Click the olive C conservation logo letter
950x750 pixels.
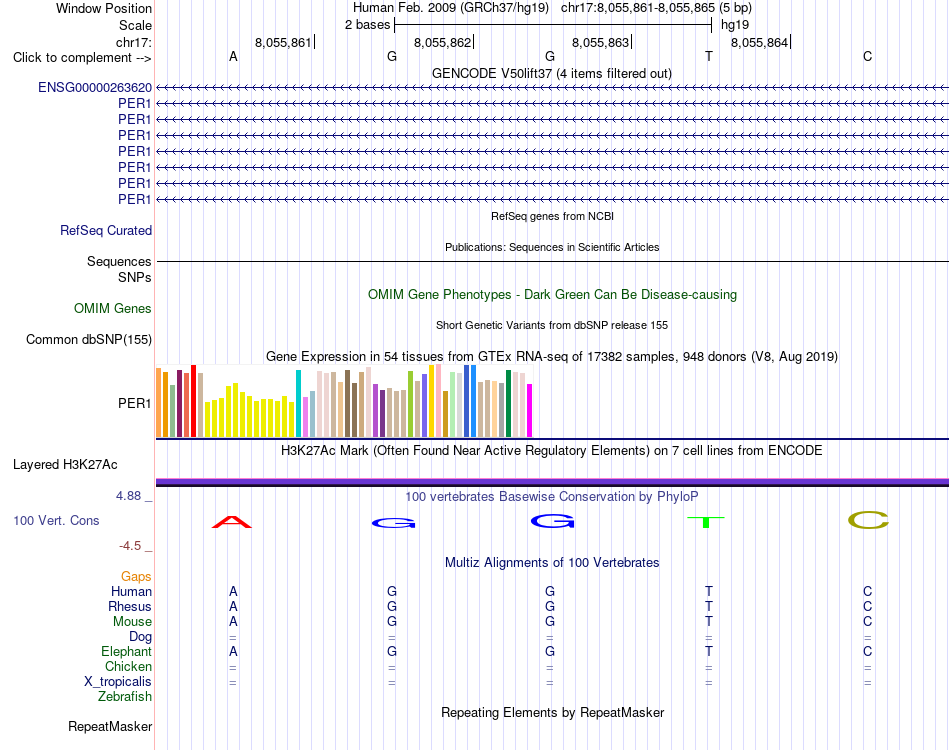click(868, 520)
